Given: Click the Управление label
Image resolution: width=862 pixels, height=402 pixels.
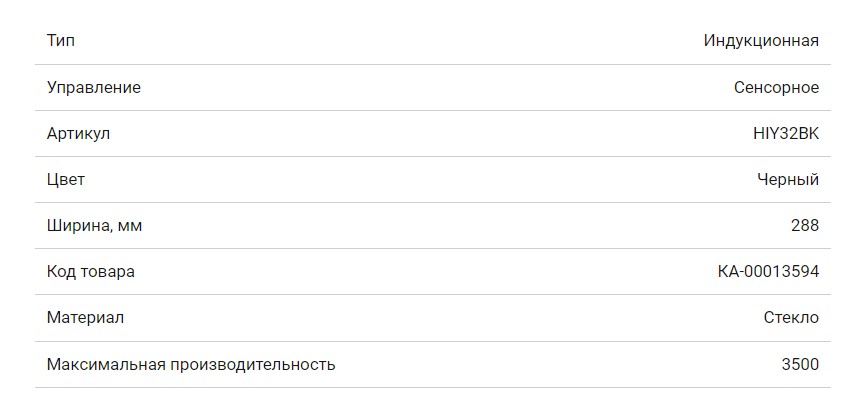Looking at the screenshot, I should (x=94, y=88).
